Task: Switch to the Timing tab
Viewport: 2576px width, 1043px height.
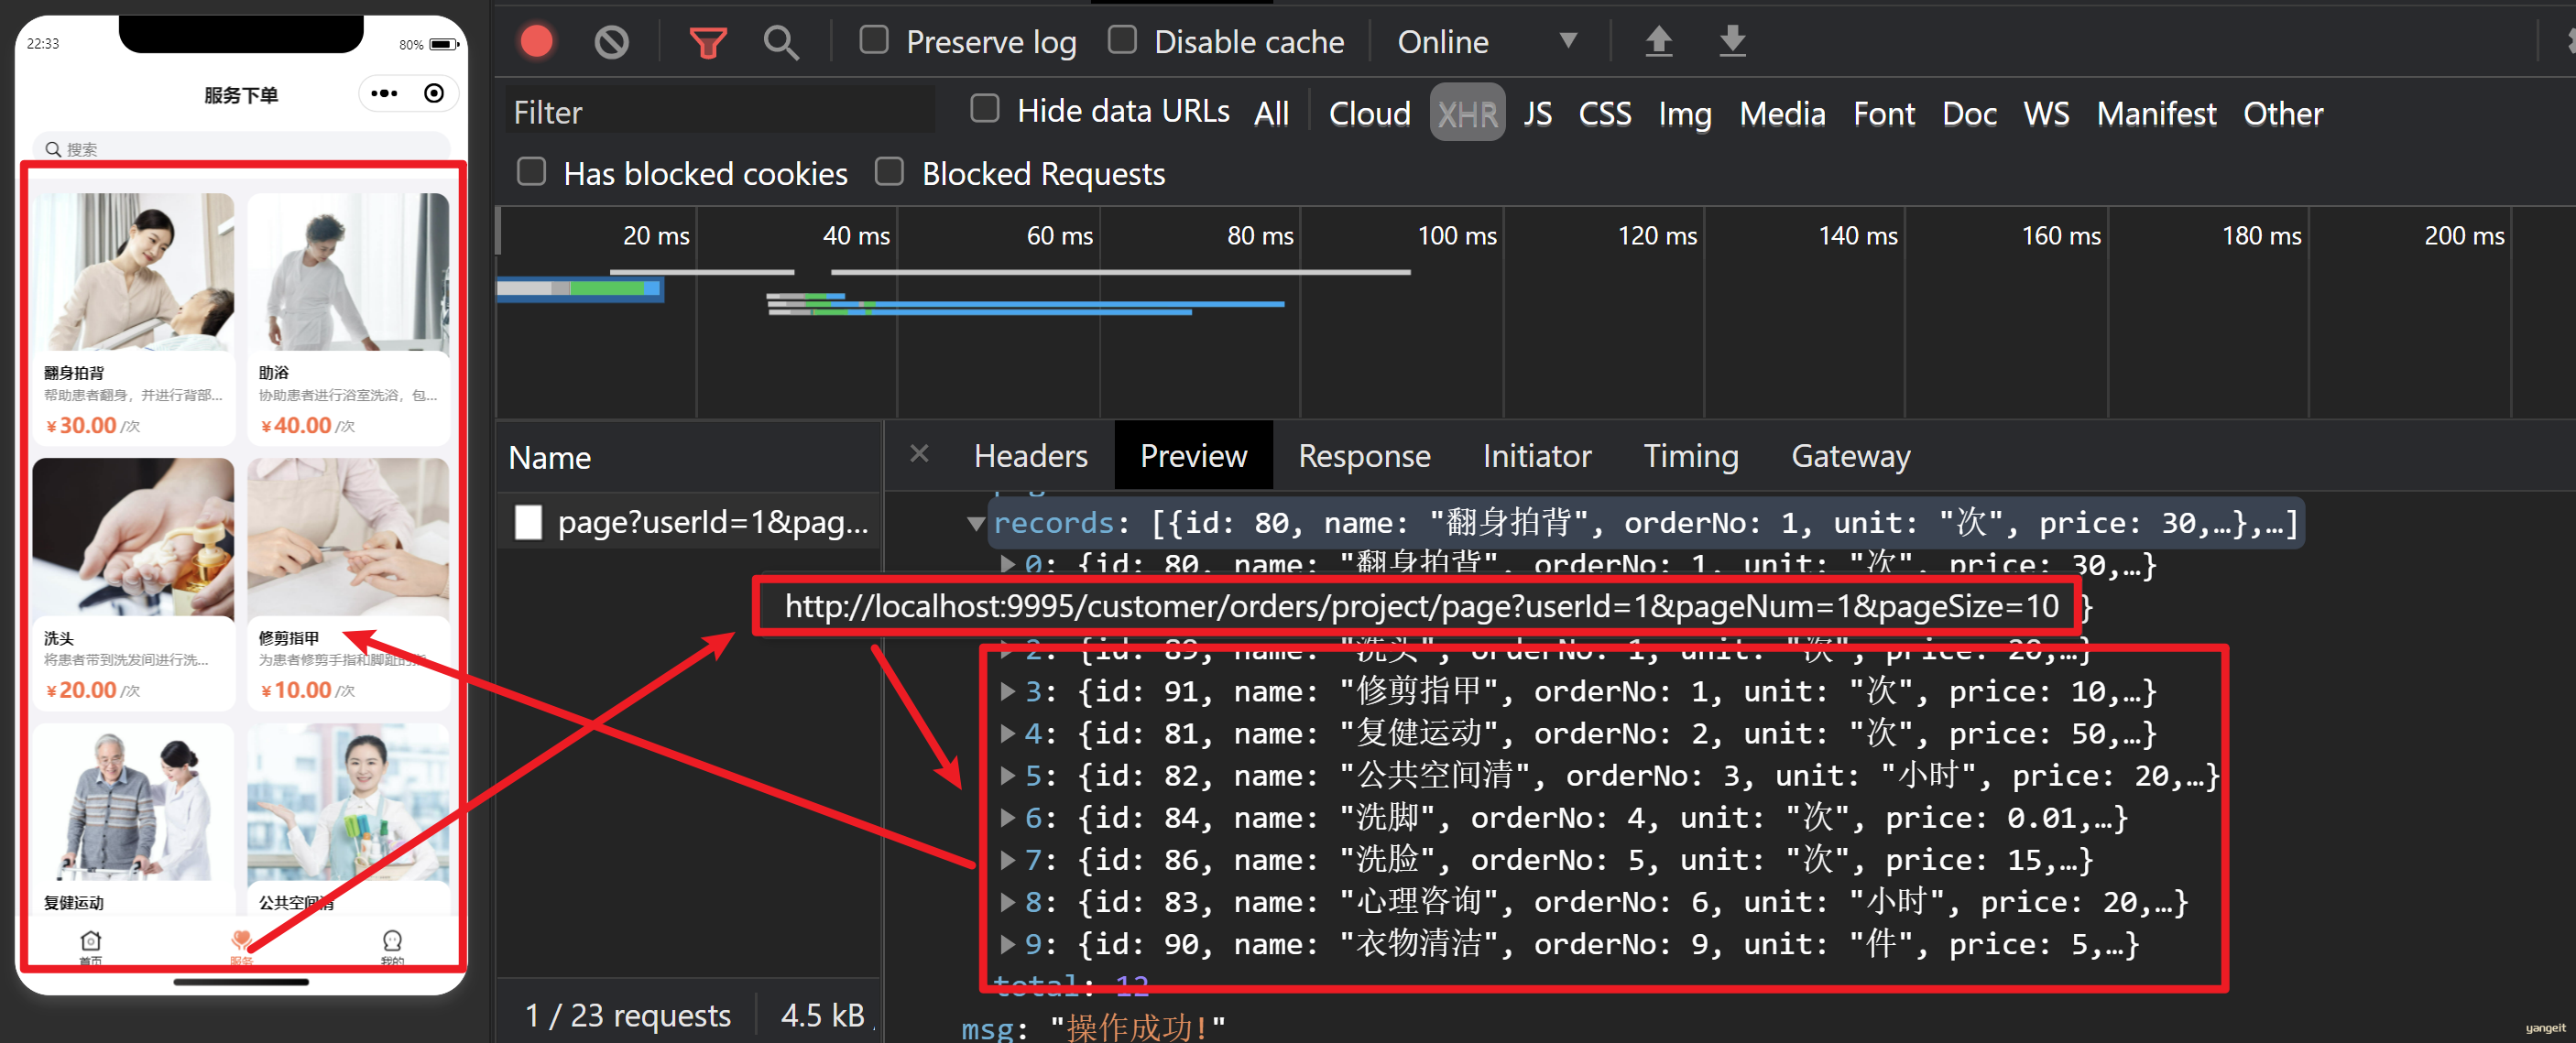Action: pyautogui.click(x=1691, y=456)
